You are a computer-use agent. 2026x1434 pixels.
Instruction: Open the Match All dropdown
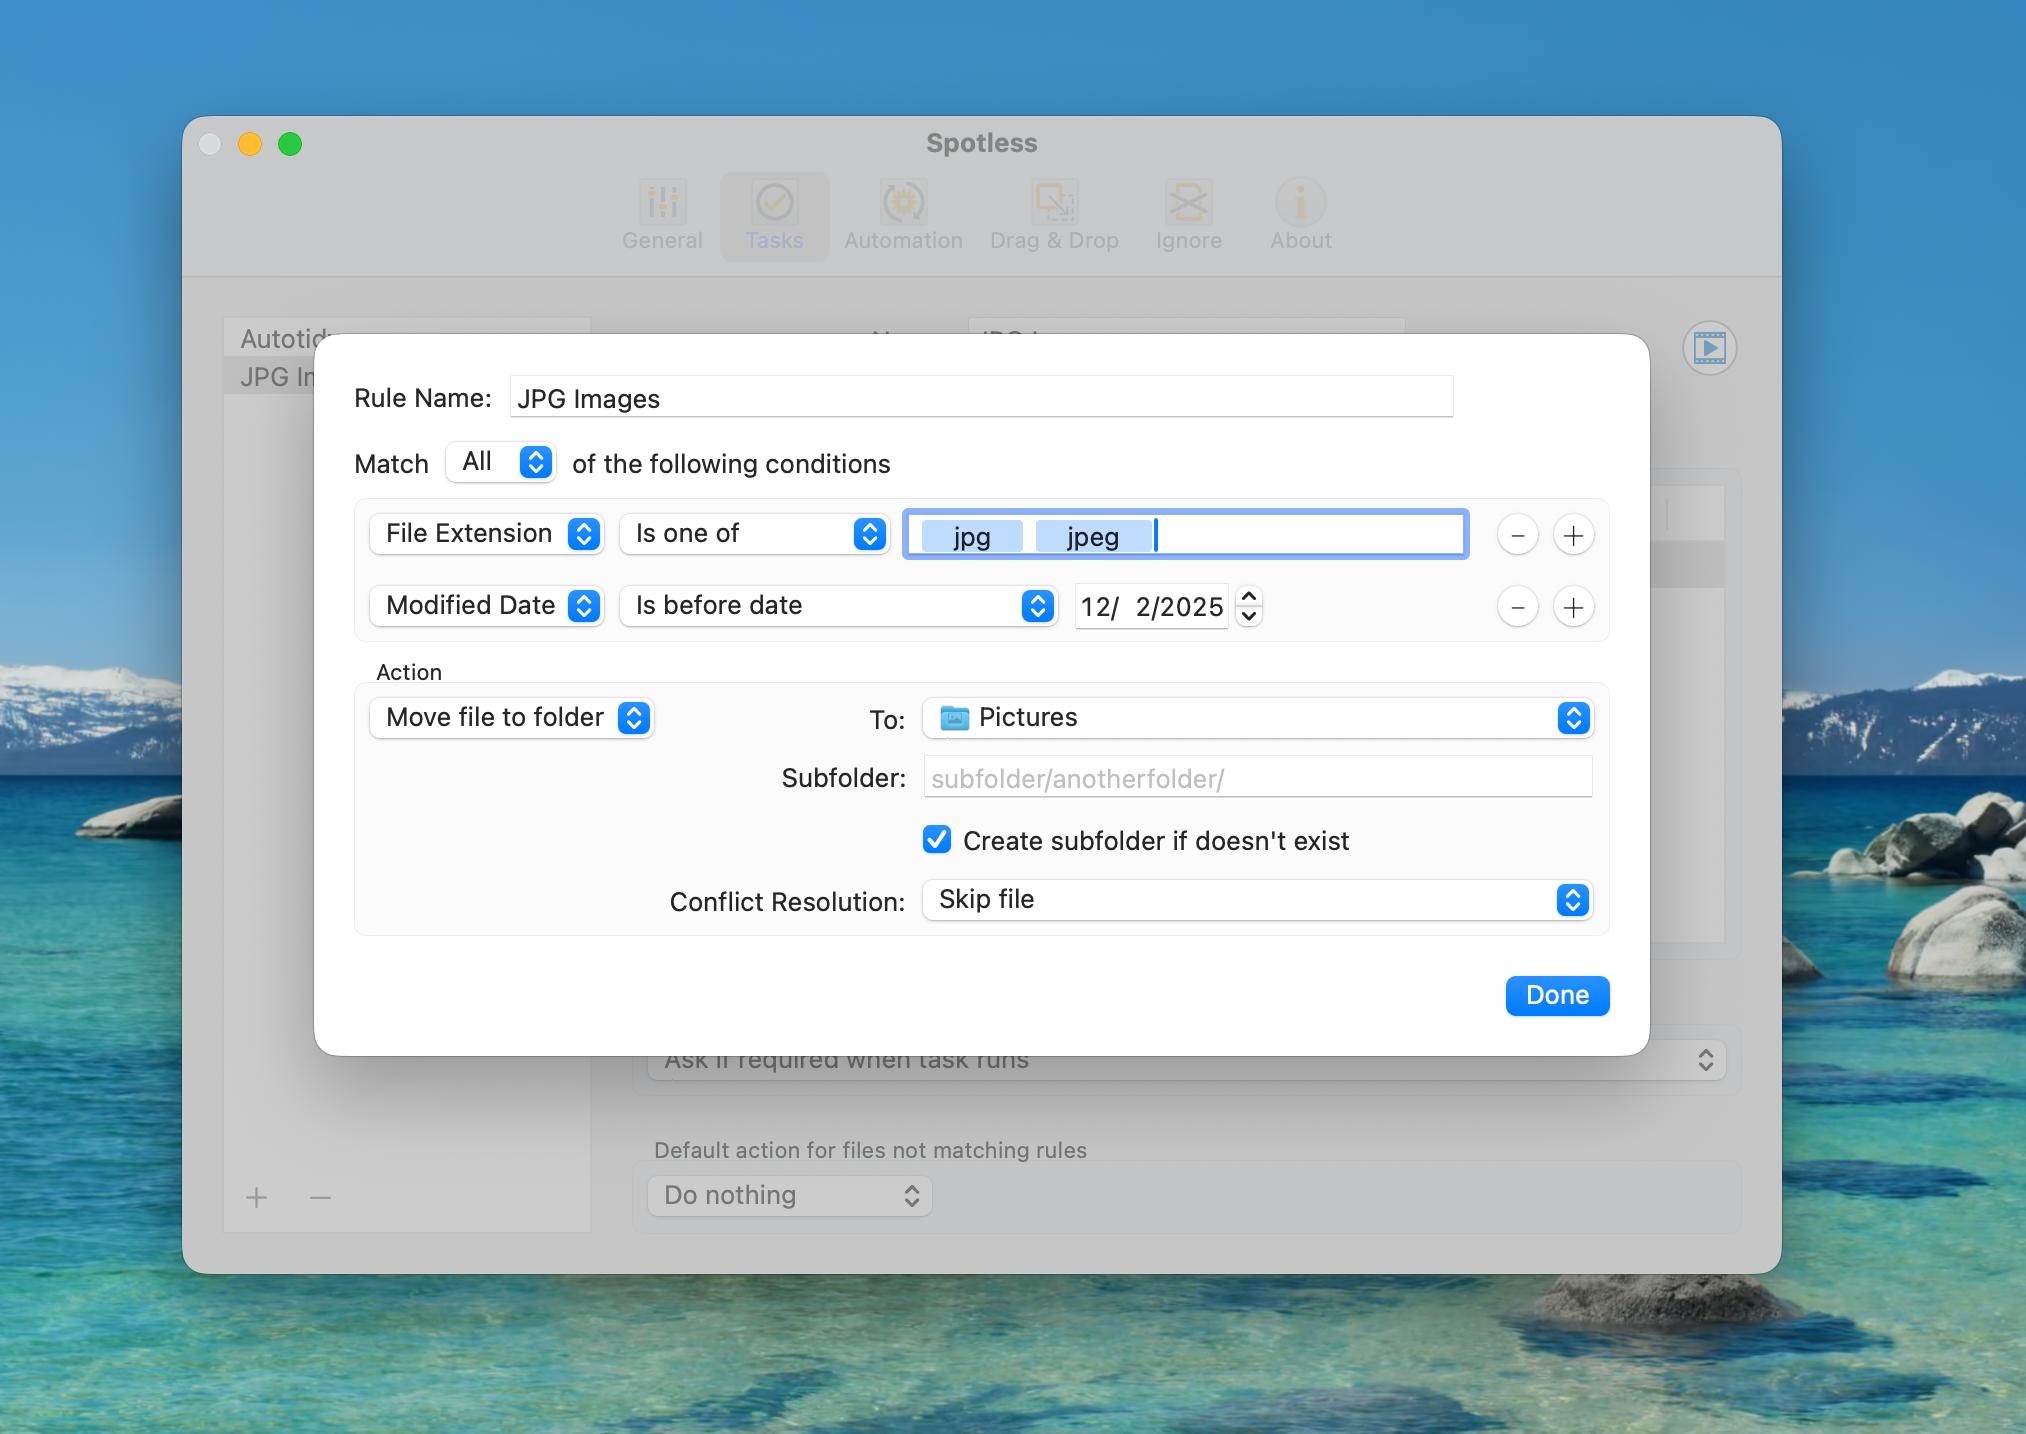pyautogui.click(x=502, y=462)
